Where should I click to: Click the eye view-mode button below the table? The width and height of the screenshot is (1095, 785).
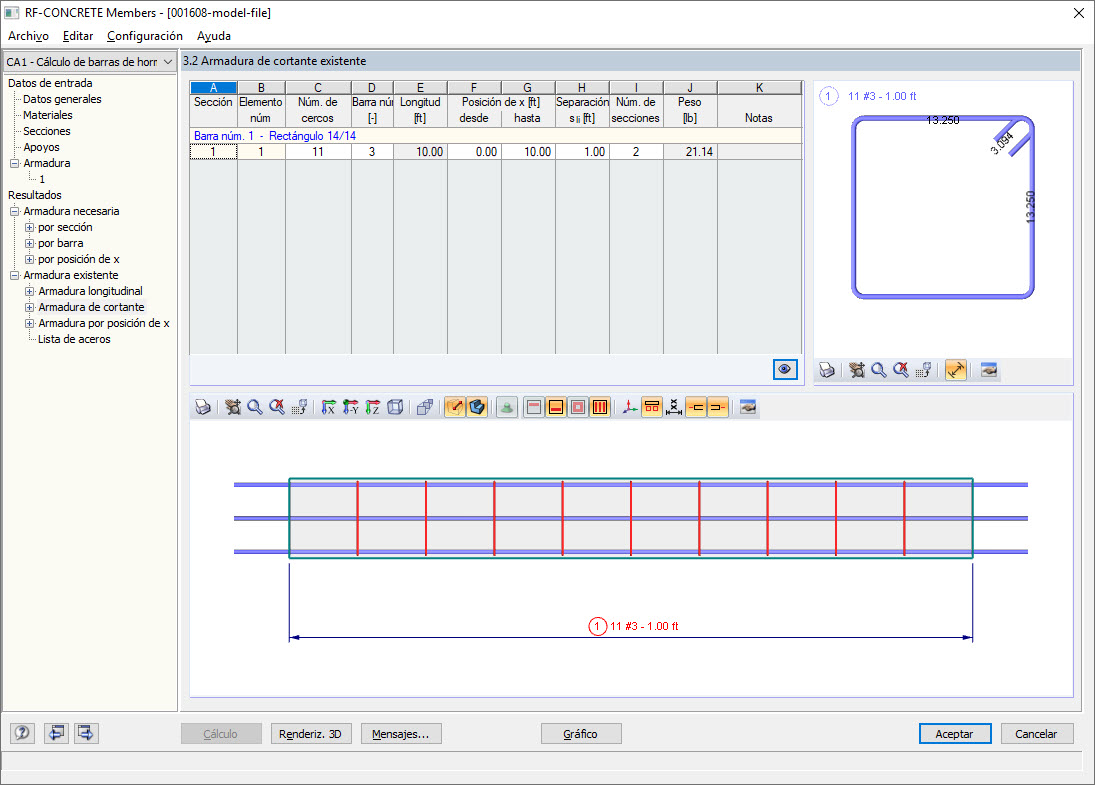tap(785, 369)
